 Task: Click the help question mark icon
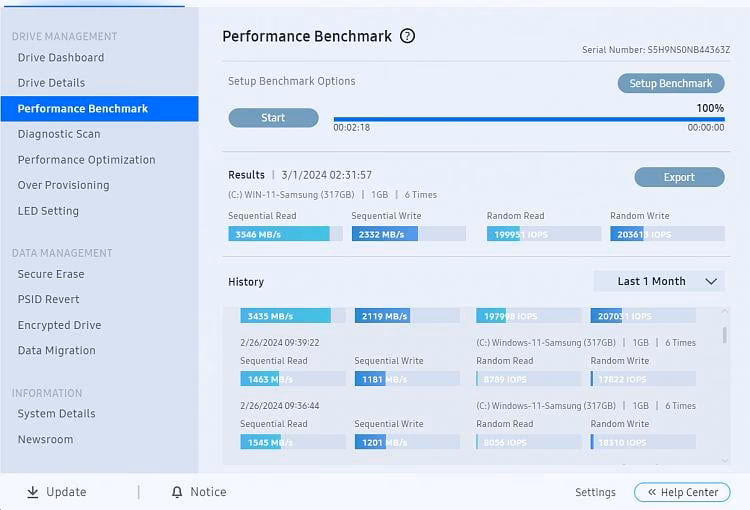tap(407, 36)
